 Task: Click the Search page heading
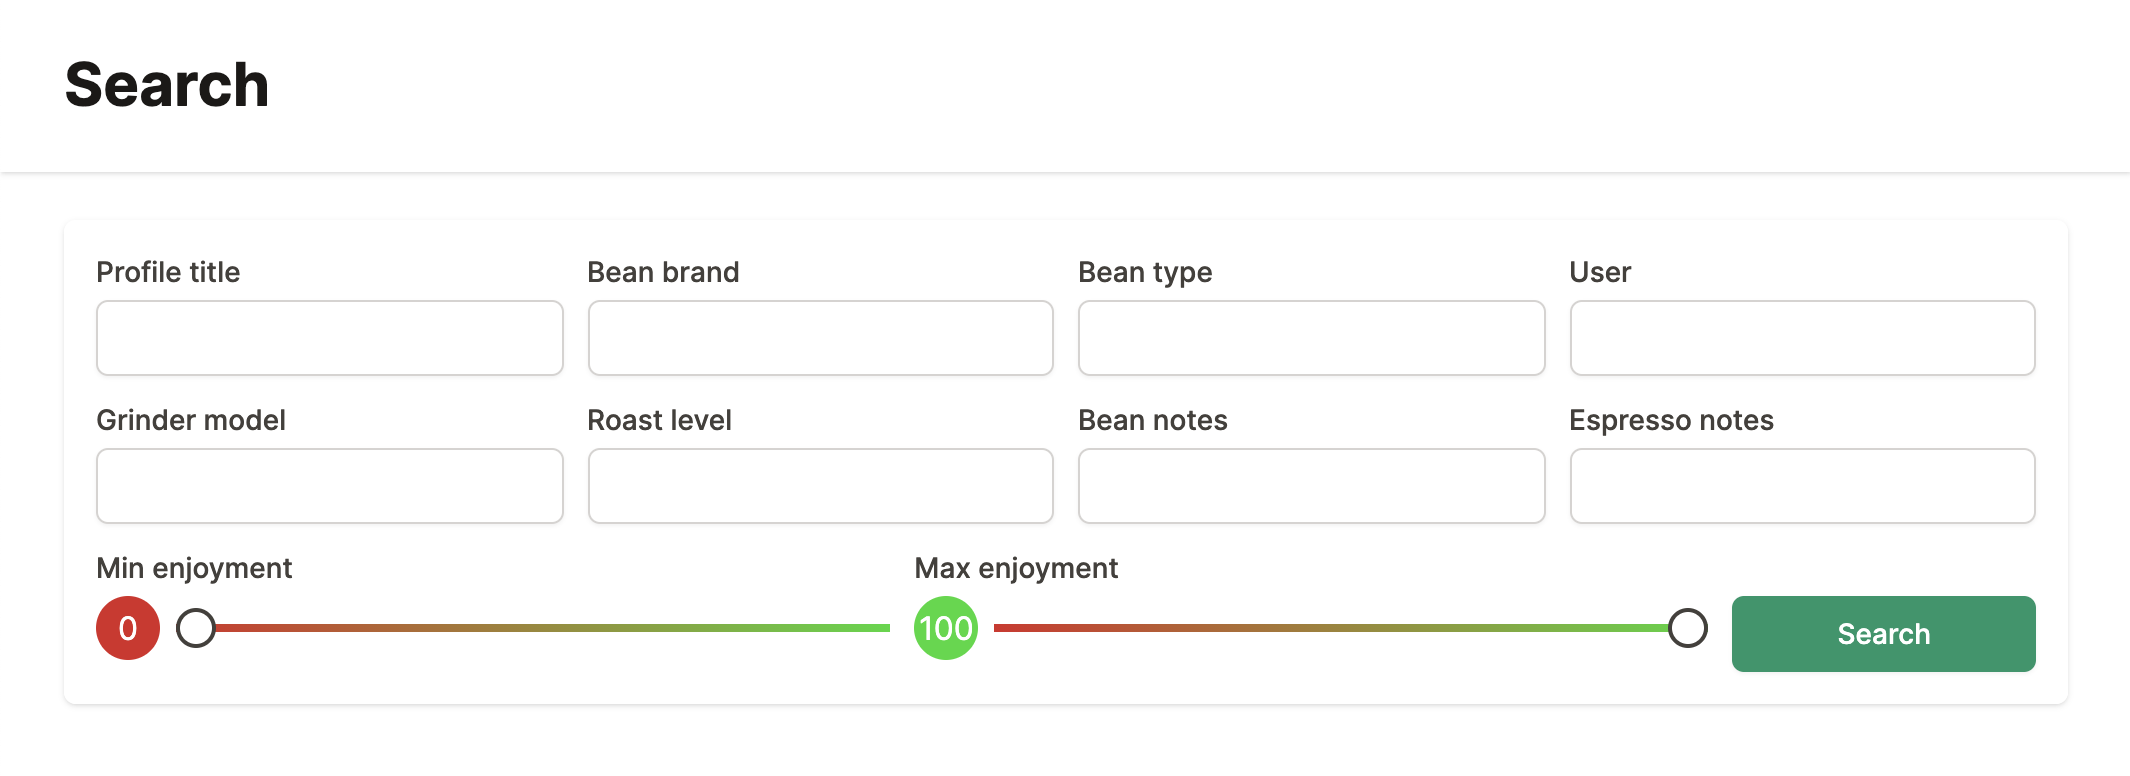tap(167, 85)
